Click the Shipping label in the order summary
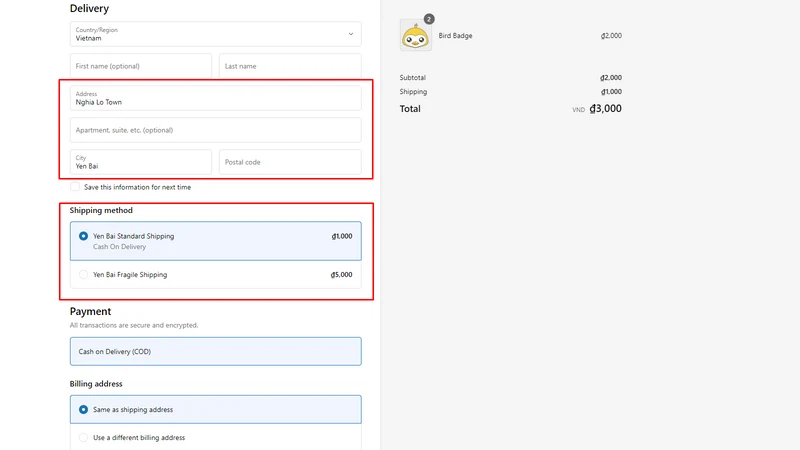Image resolution: width=800 pixels, height=450 pixels. [x=413, y=92]
